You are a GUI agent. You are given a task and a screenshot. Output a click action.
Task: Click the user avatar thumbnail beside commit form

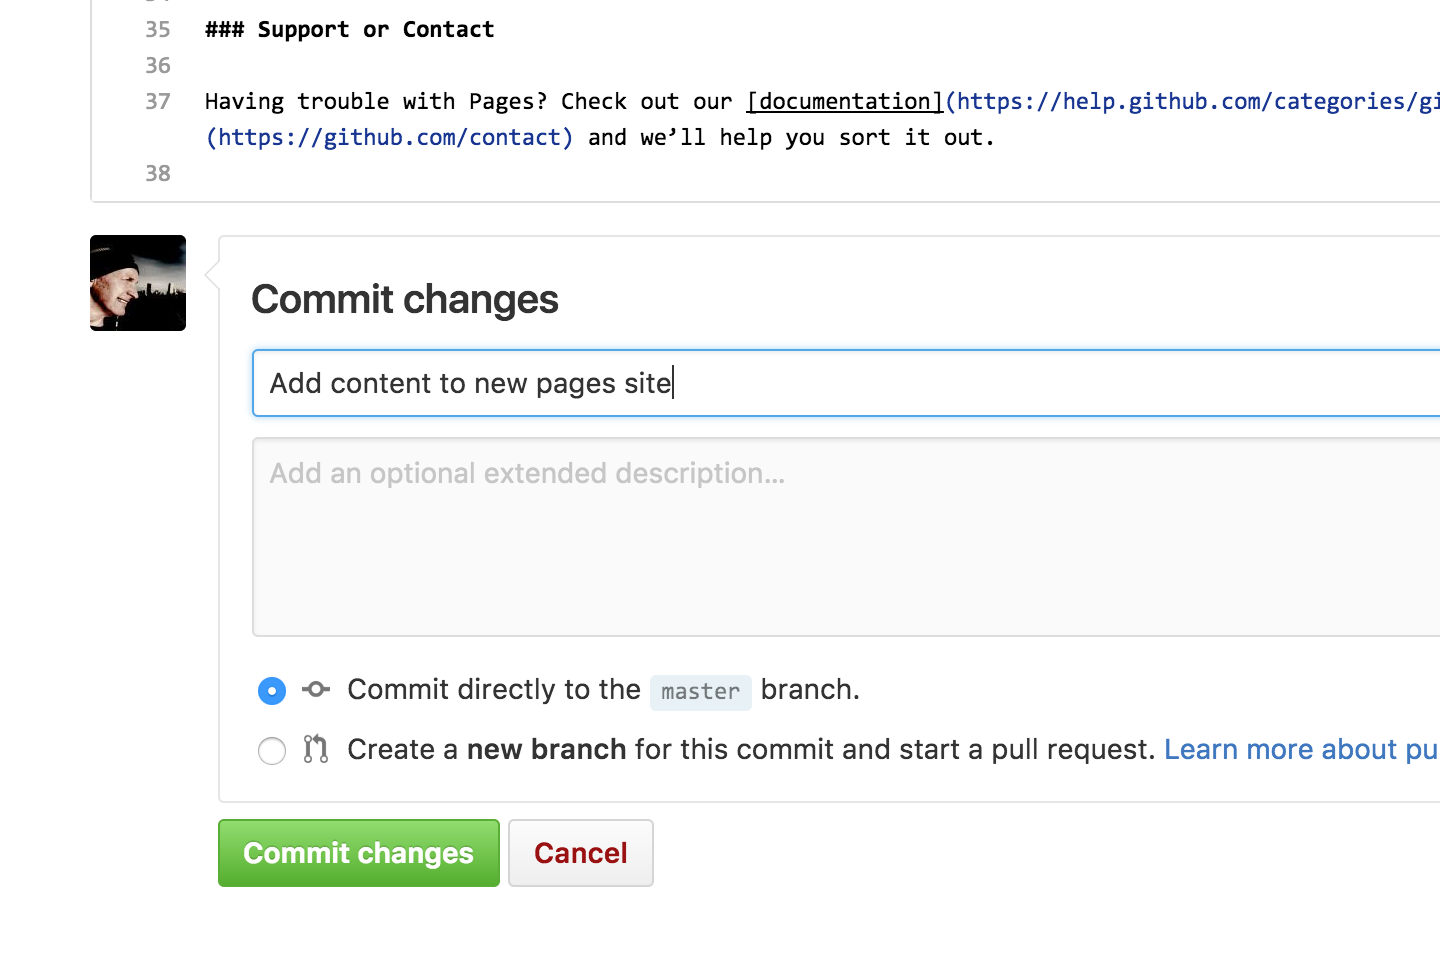tap(137, 282)
